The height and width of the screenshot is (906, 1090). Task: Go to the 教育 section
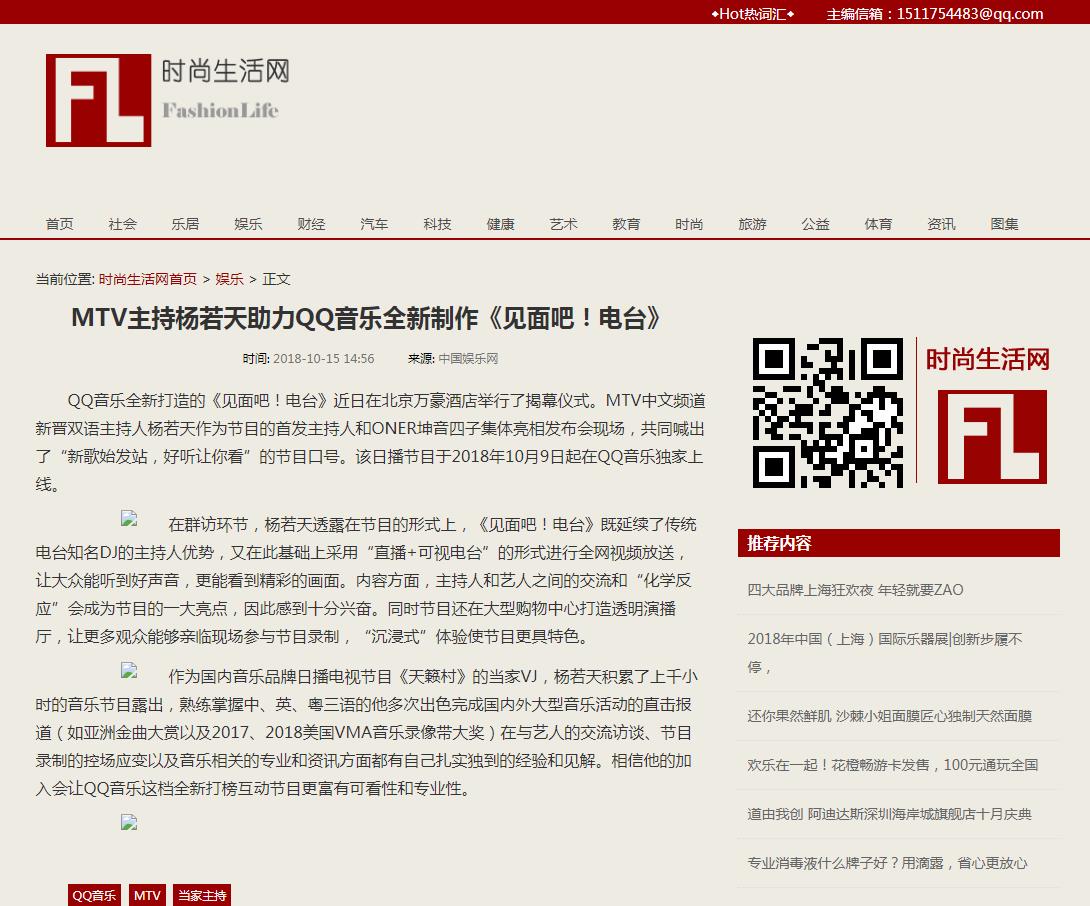coord(626,224)
